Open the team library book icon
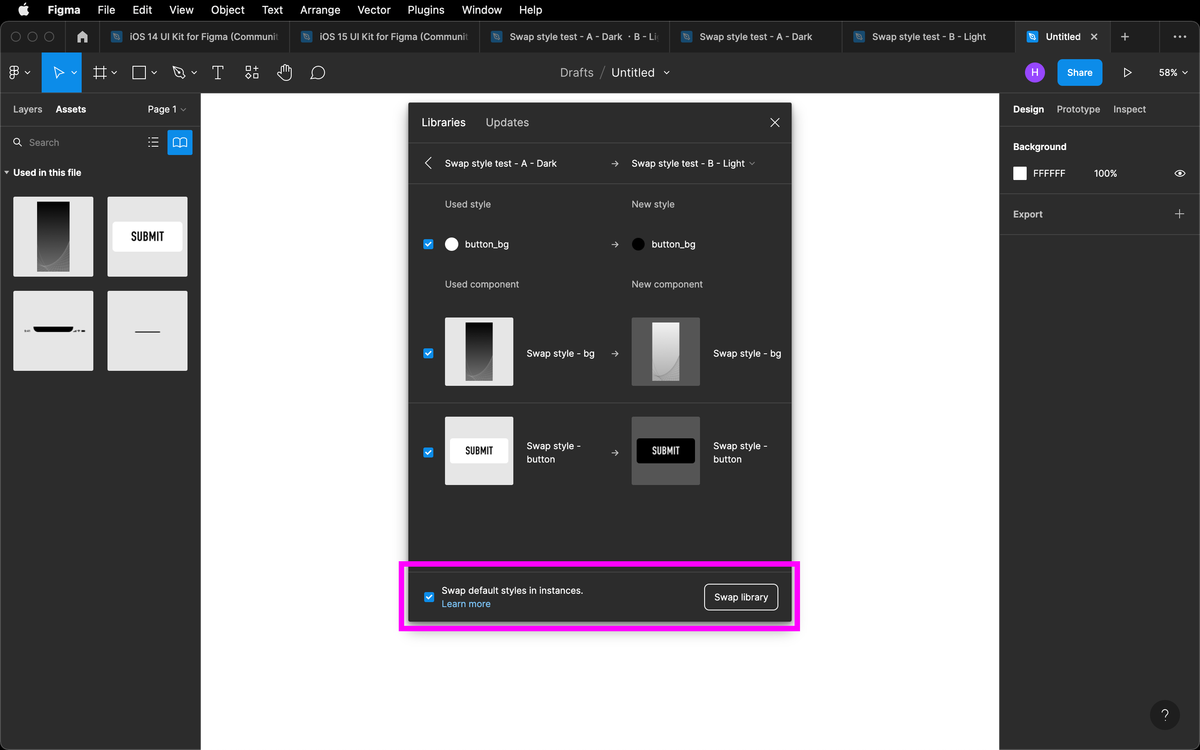1200x750 pixels. 180,142
